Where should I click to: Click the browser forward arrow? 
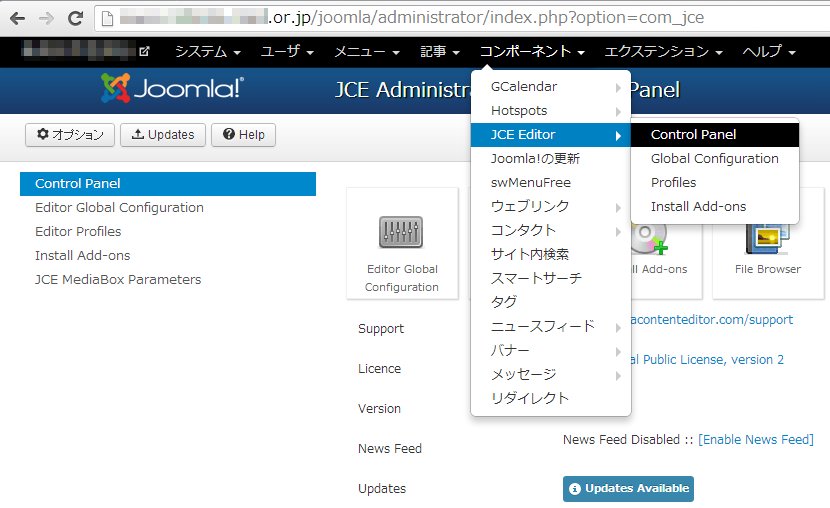click(46, 18)
